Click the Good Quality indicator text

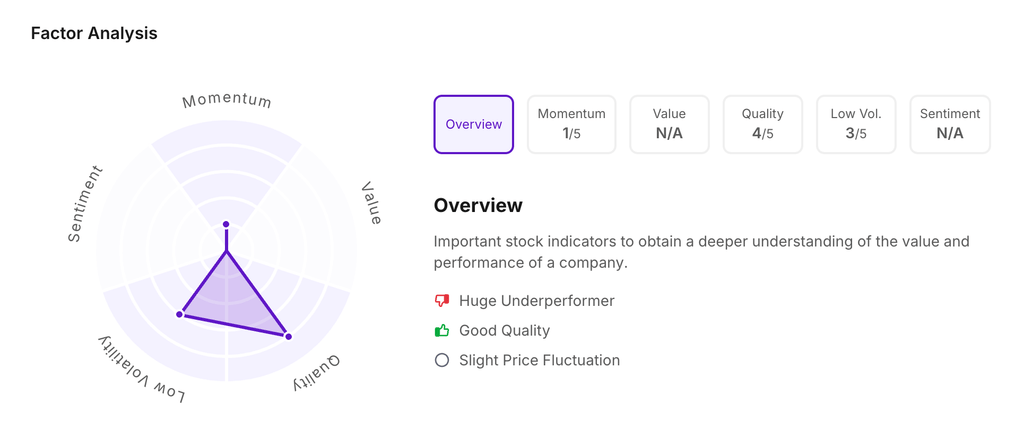(x=504, y=330)
